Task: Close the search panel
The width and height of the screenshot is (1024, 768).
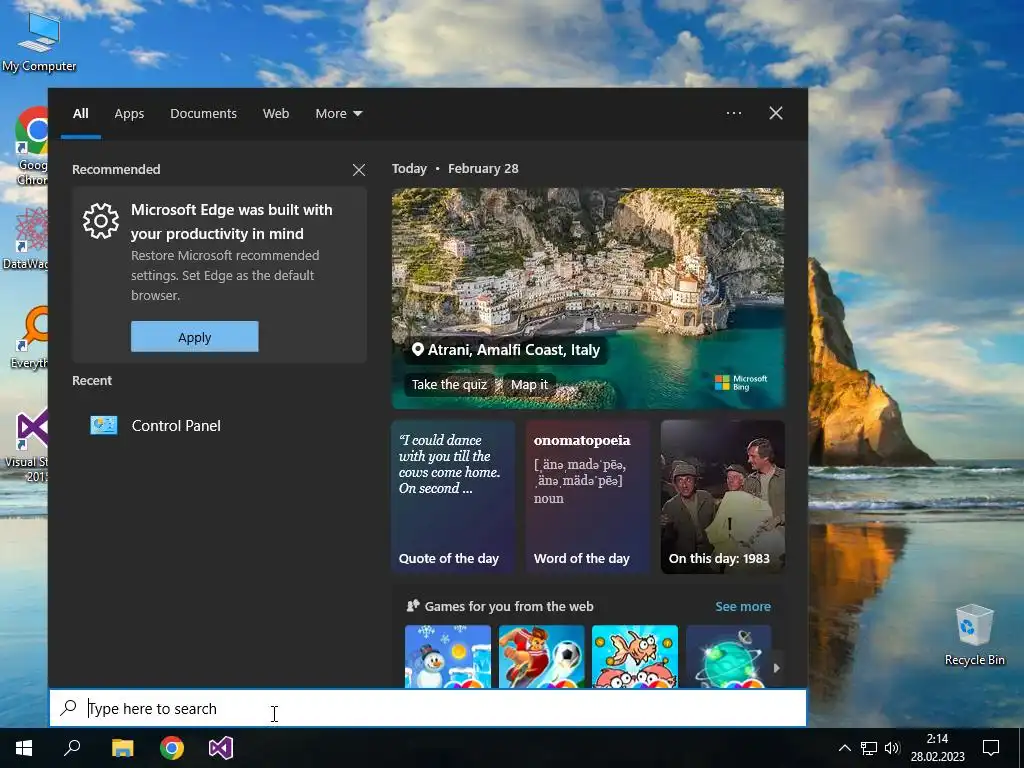Action: pyautogui.click(x=776, y=113)
